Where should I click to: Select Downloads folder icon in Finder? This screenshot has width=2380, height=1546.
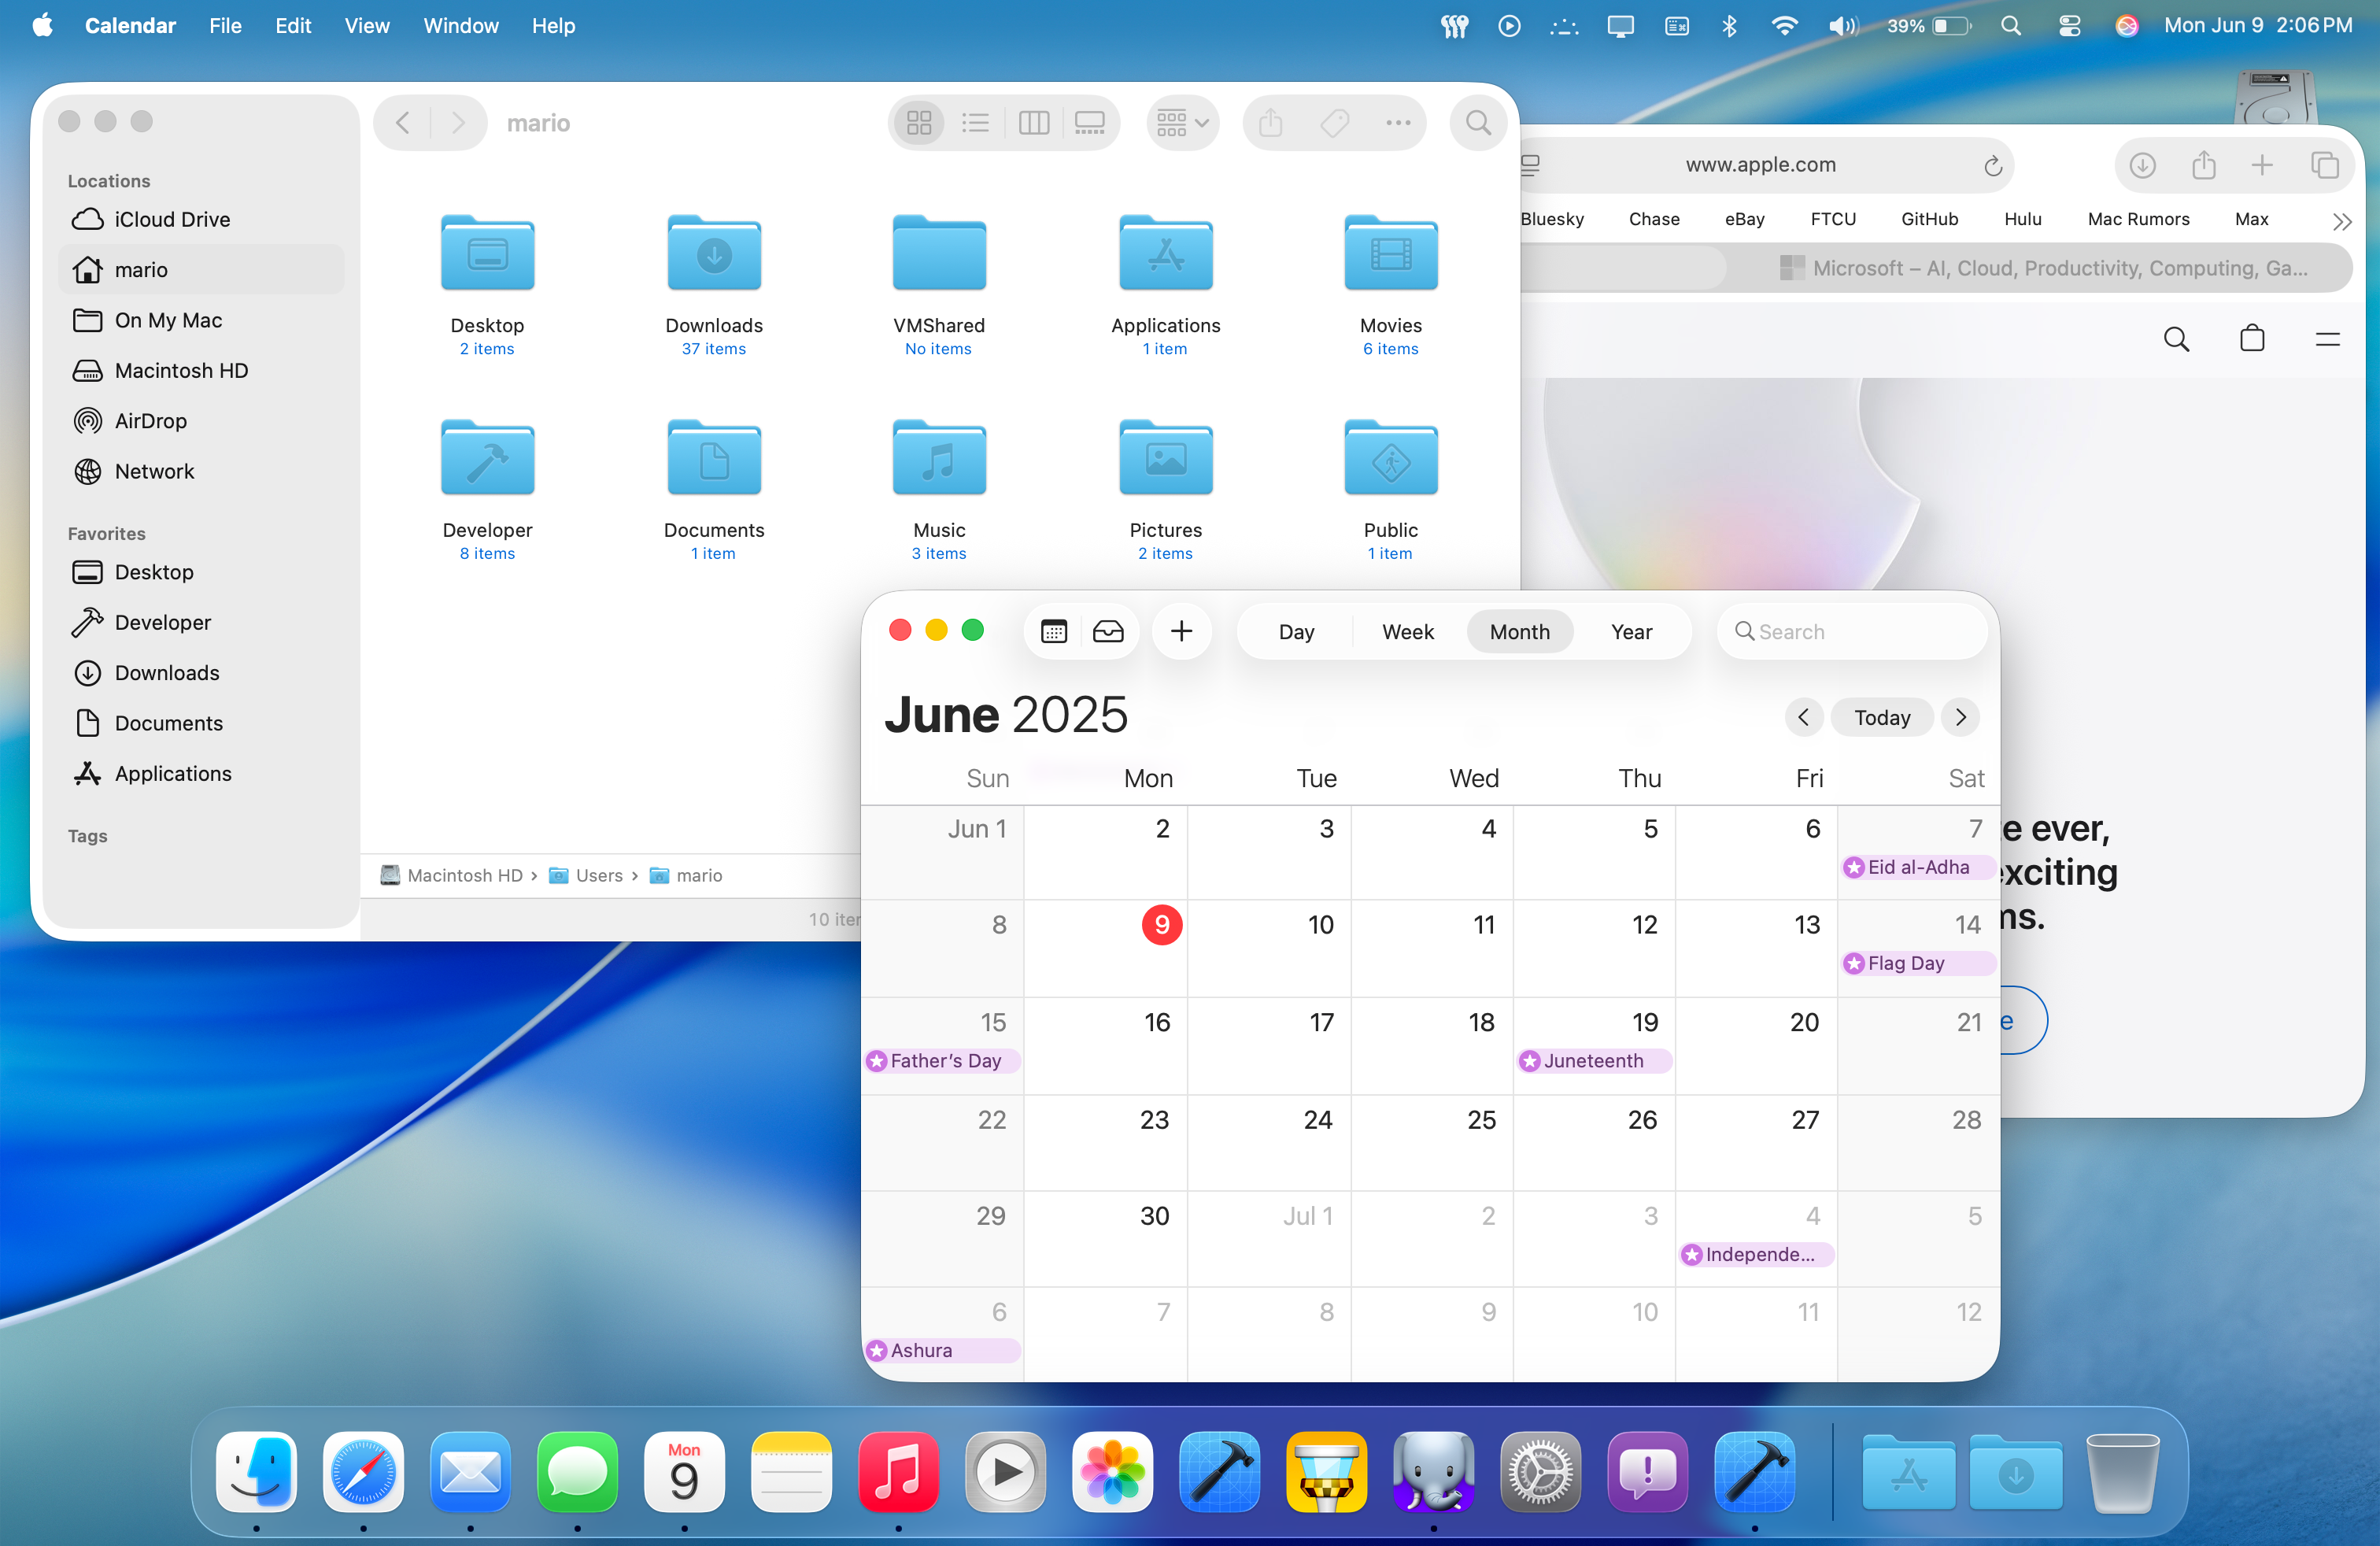(713, 254)
